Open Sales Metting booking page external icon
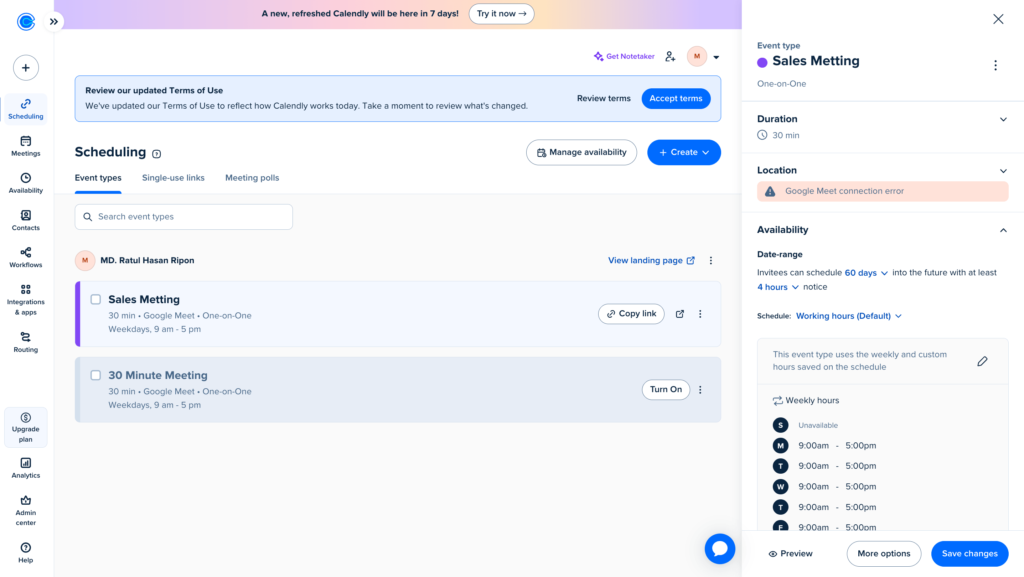 [680, 314]
